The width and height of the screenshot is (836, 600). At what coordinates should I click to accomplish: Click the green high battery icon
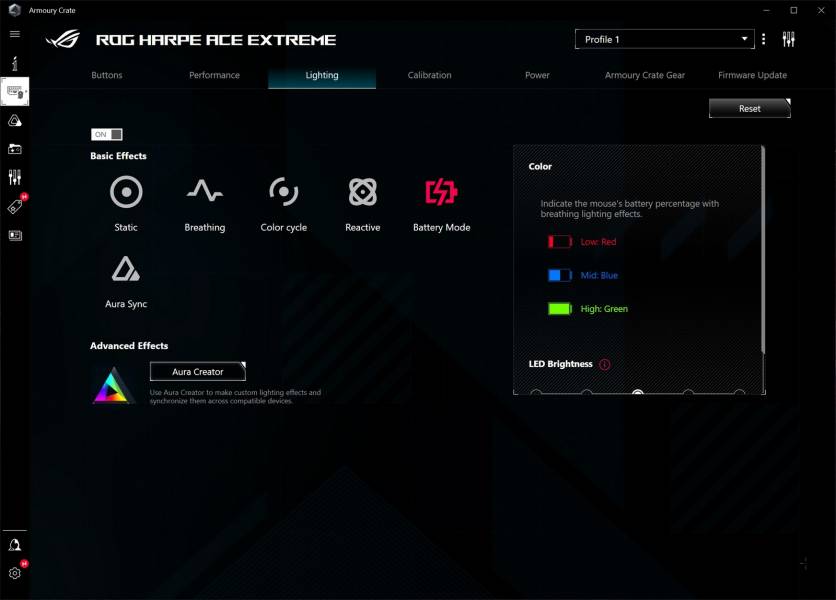point(560,309)
